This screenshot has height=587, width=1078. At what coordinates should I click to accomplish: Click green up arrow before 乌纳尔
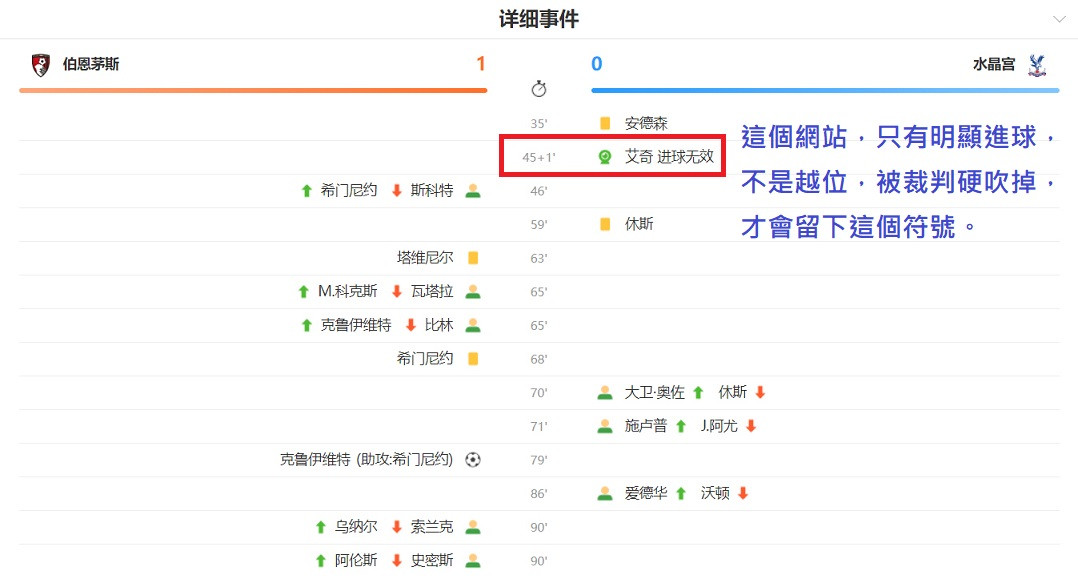point(320,528)
